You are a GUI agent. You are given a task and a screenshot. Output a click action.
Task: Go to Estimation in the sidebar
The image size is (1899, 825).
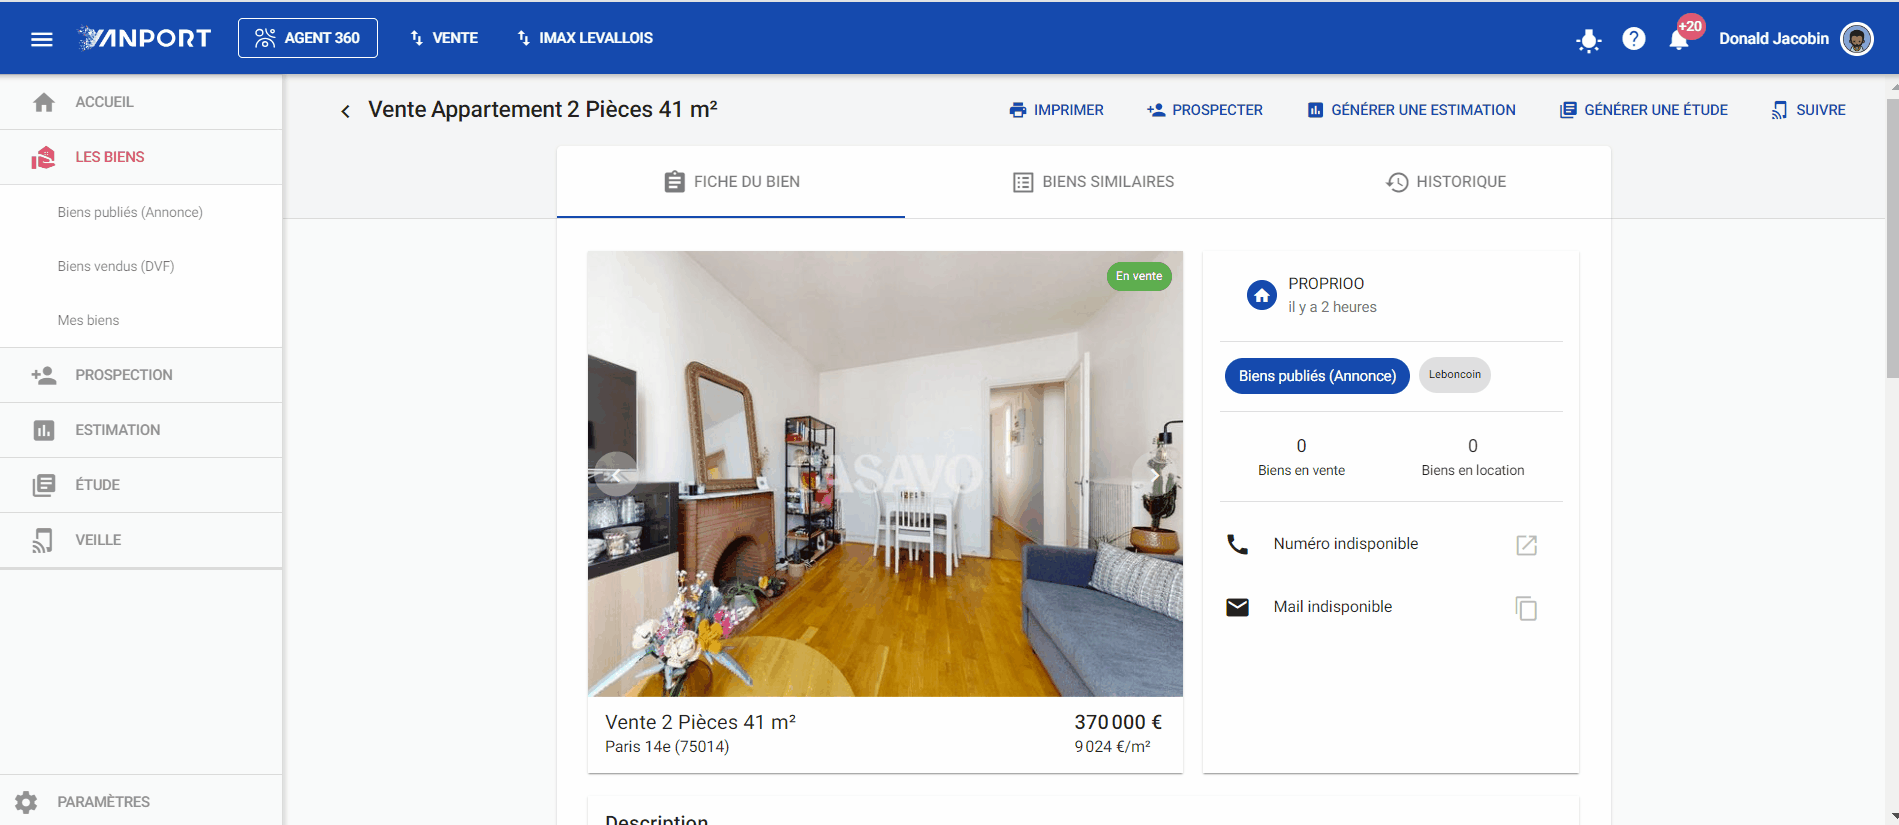pos(141,430)
